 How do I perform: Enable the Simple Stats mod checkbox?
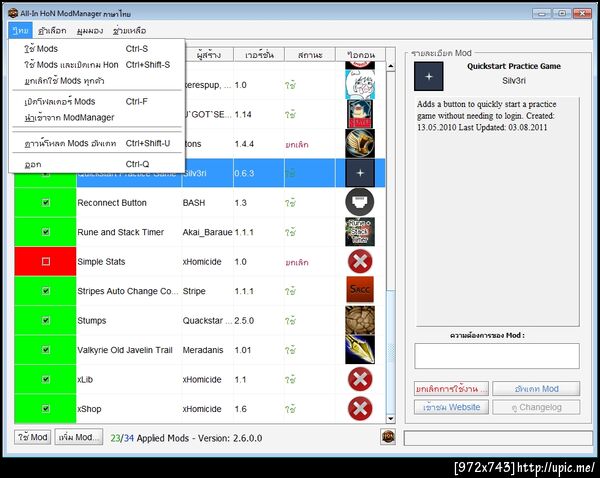pos(46,261)
